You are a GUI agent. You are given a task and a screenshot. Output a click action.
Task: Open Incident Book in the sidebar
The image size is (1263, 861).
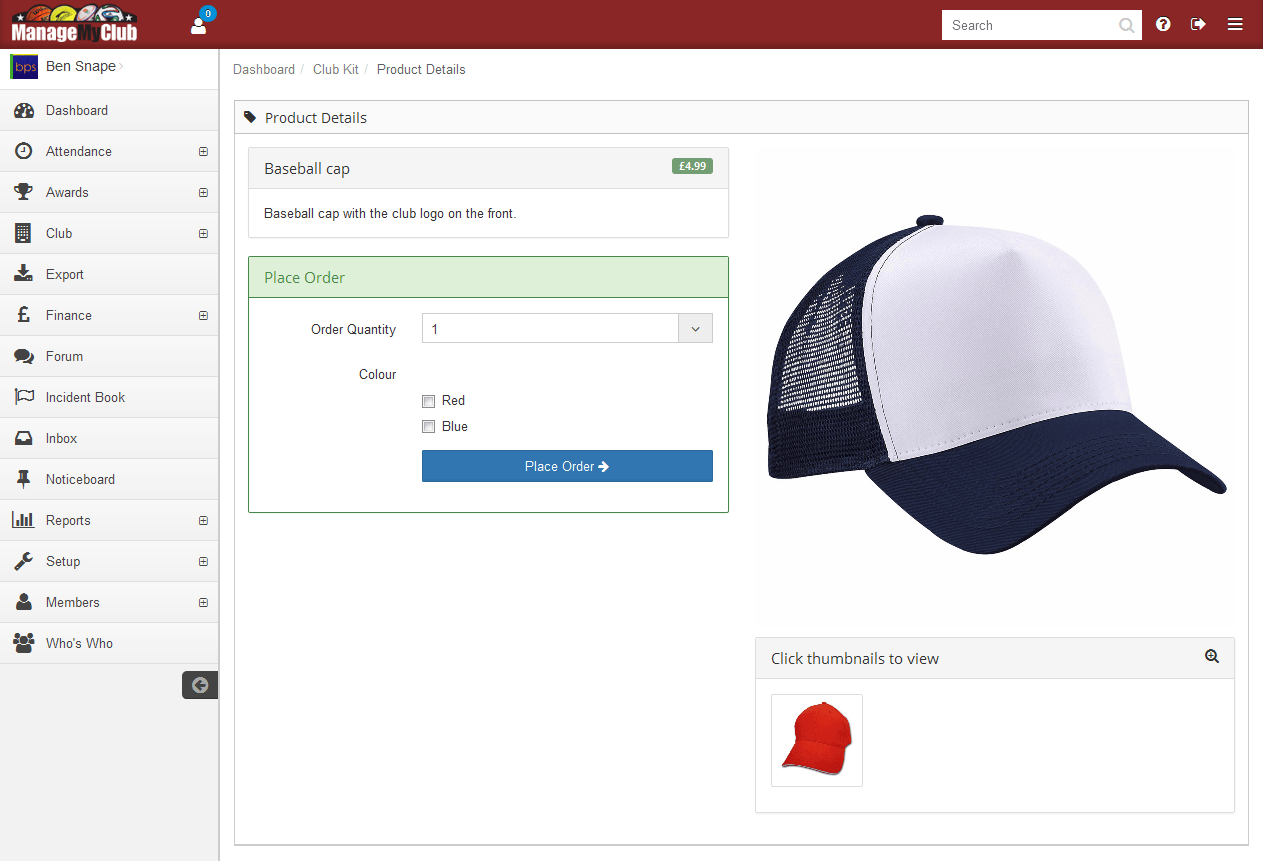coord(109,397)
